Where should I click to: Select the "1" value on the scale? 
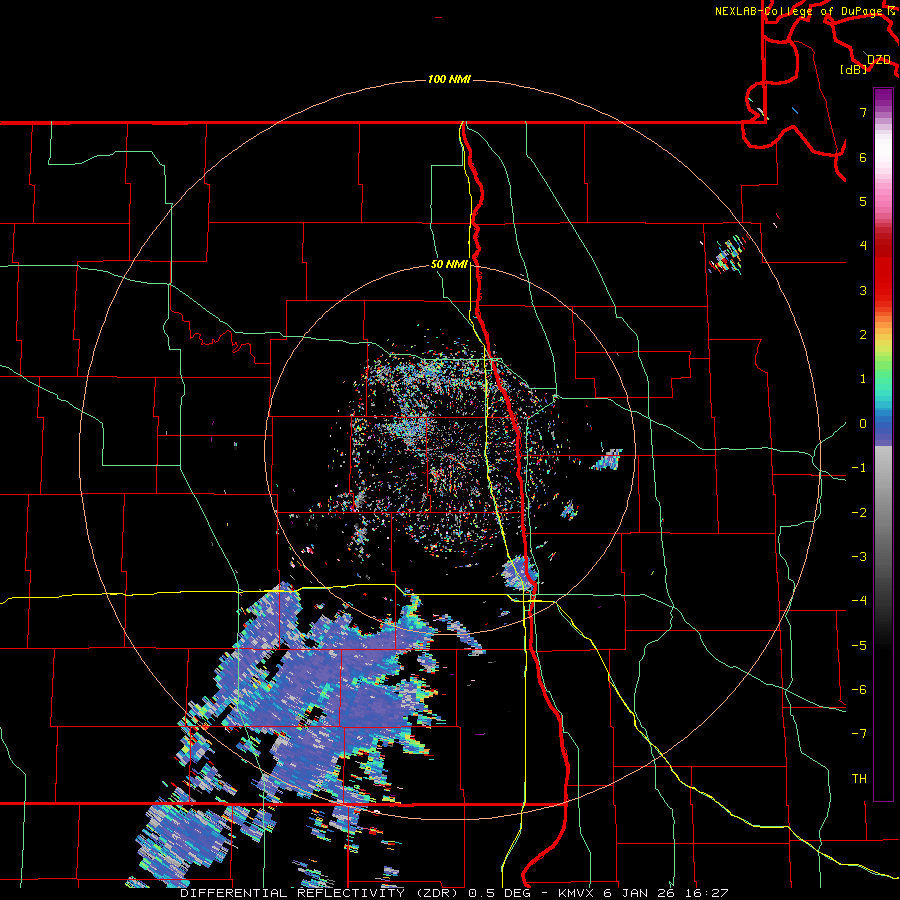pos(863,379)
